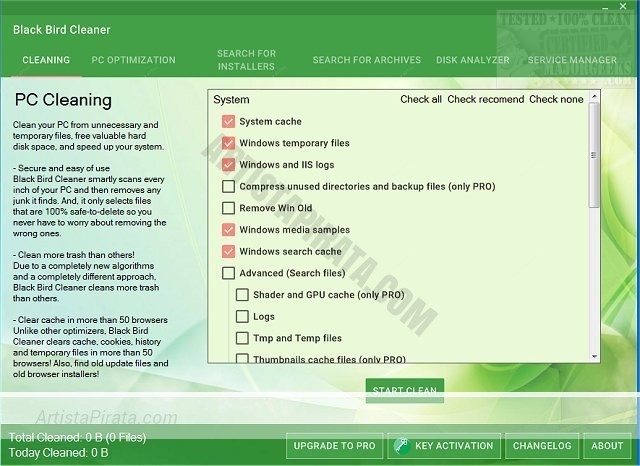
Task: Open the PC Optimization tab
Action: point(133,60)
